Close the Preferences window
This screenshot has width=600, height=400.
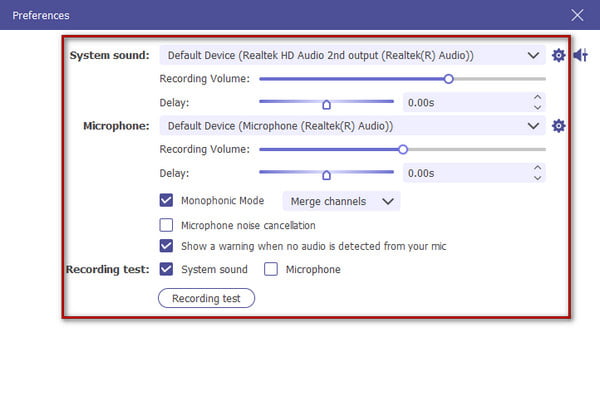pyautogui.click(x=577, y=15)
